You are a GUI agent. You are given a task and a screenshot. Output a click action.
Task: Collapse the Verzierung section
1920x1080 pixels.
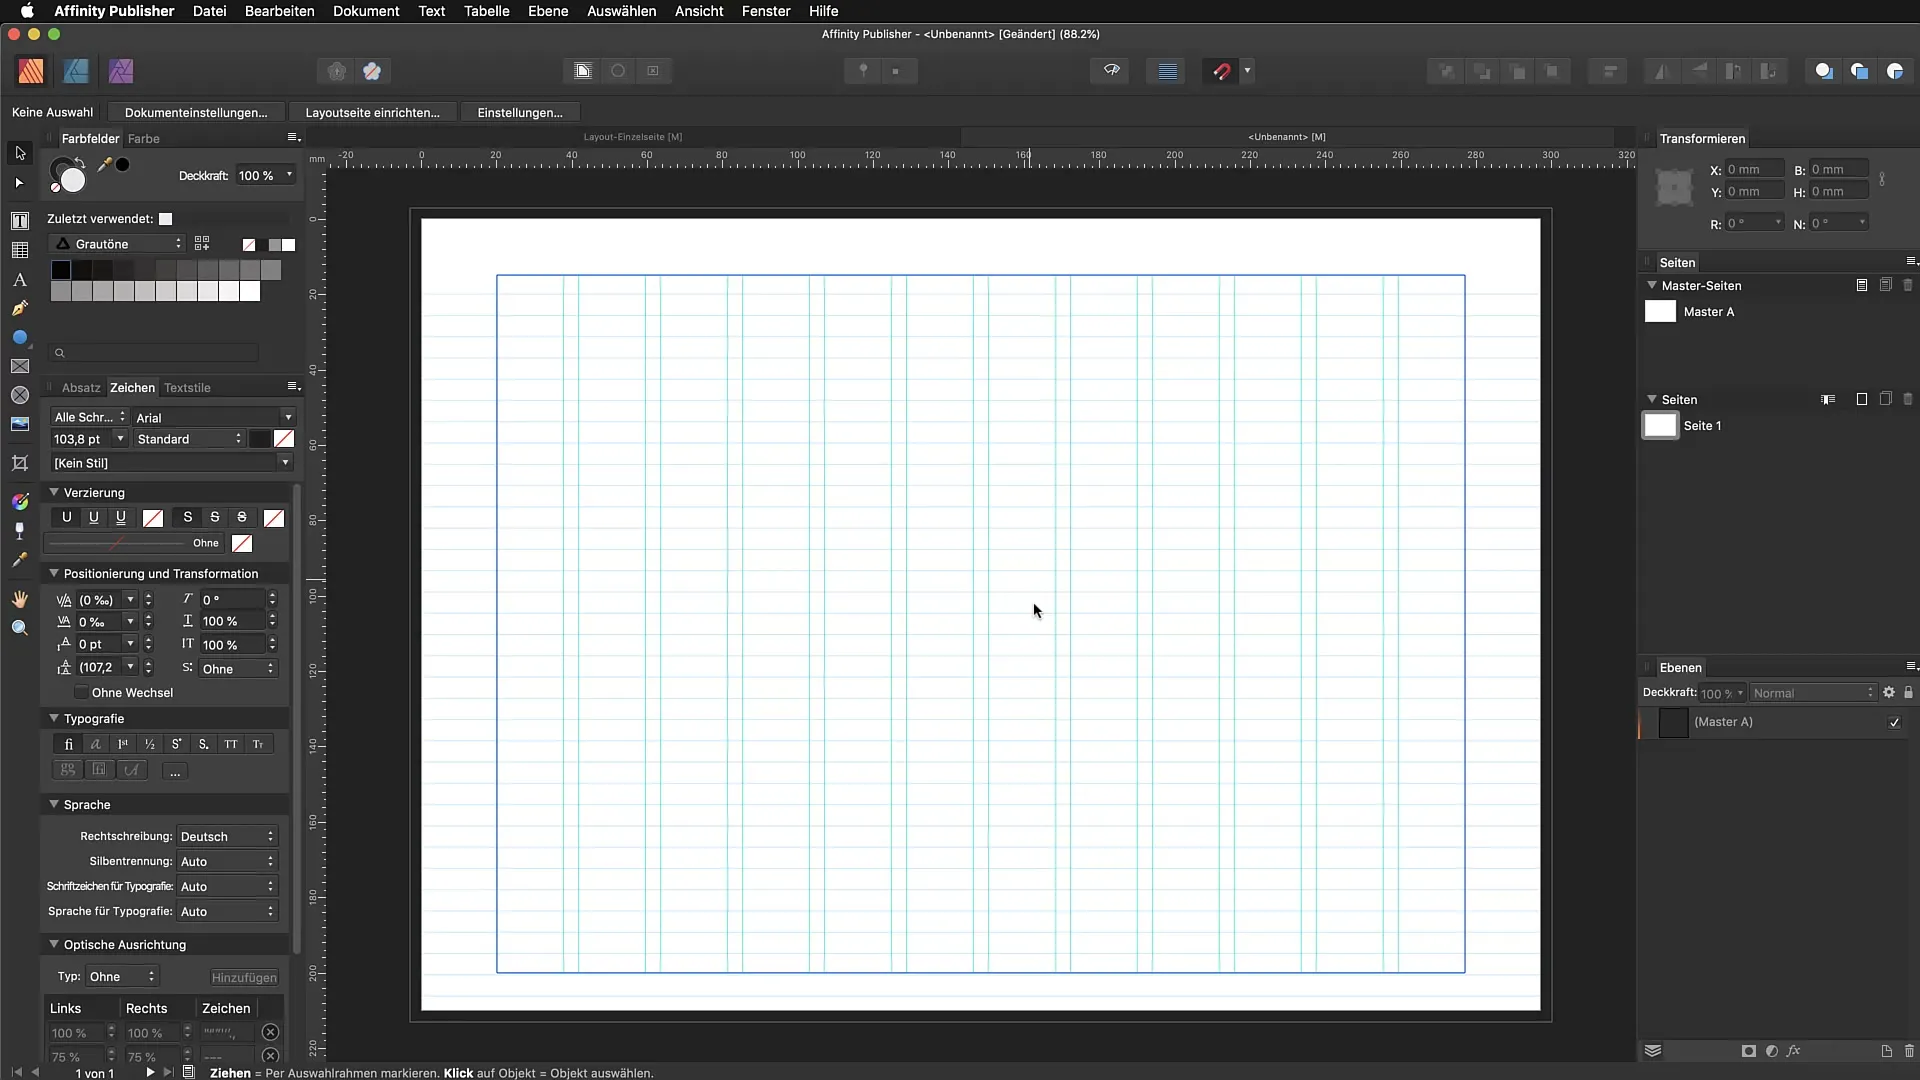point(54,492)
